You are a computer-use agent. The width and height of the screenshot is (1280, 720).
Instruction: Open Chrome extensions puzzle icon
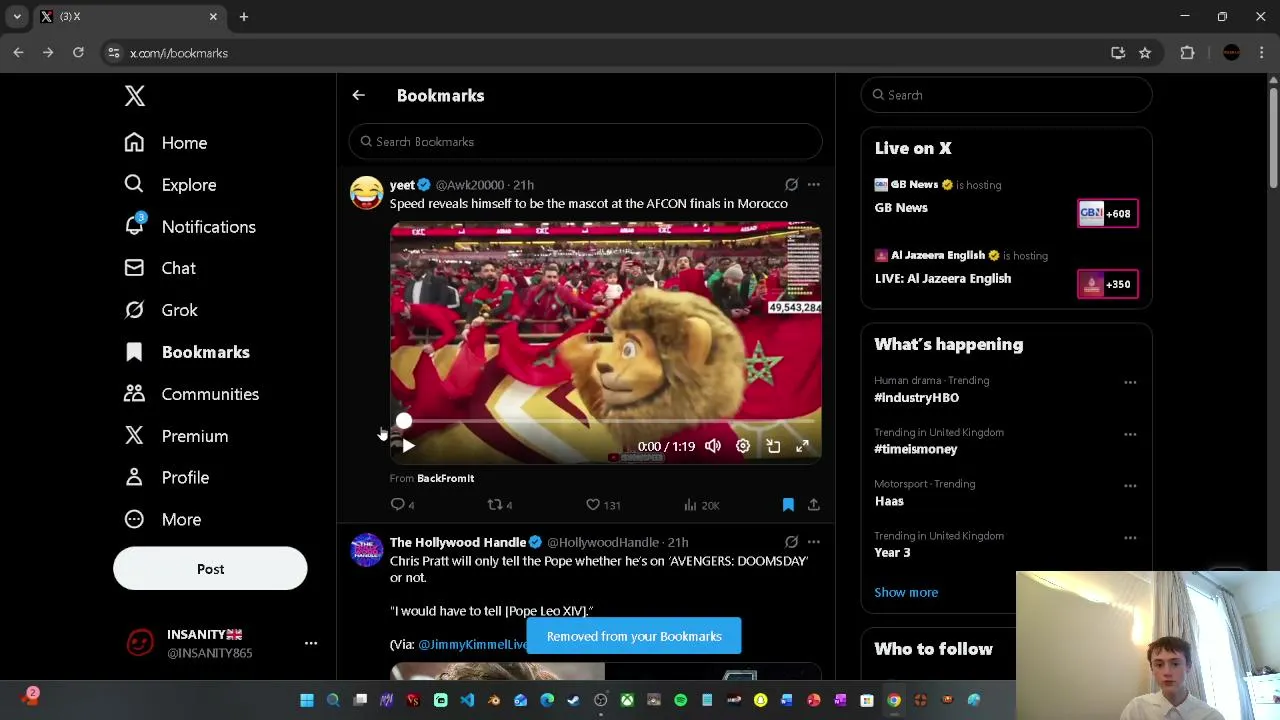click(x=1188, y=53)
